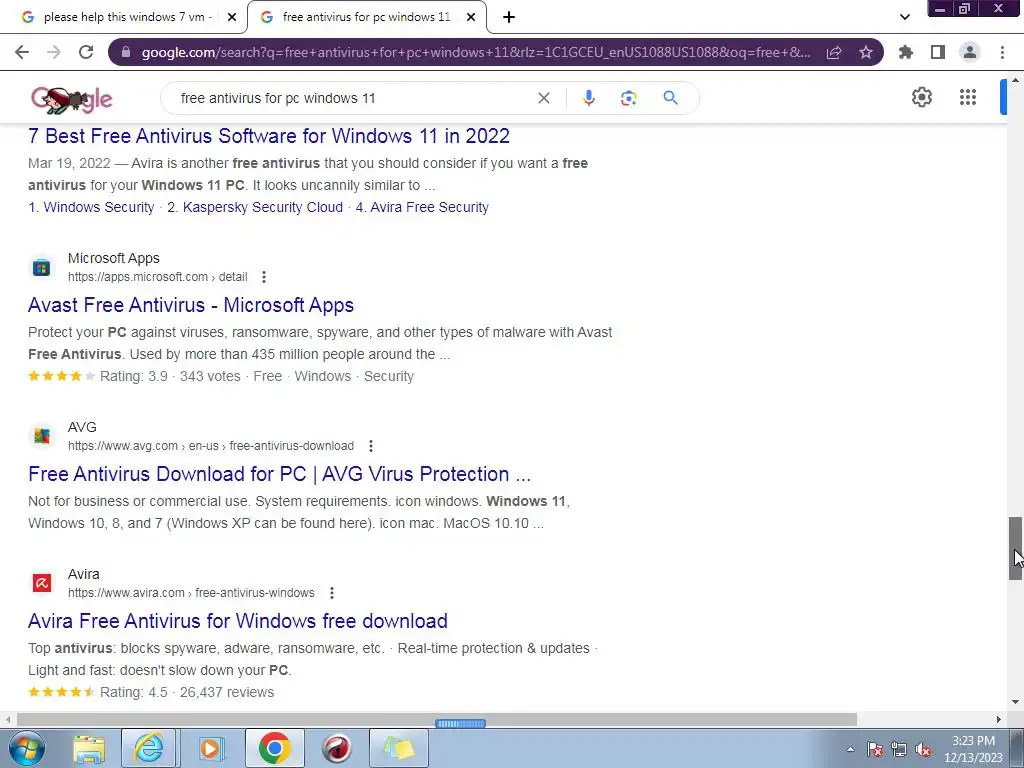The height and width of the screenshot is (768, 1024).
Task: Click the Microsoft Apps site favicon
Action: pos(42,267)
